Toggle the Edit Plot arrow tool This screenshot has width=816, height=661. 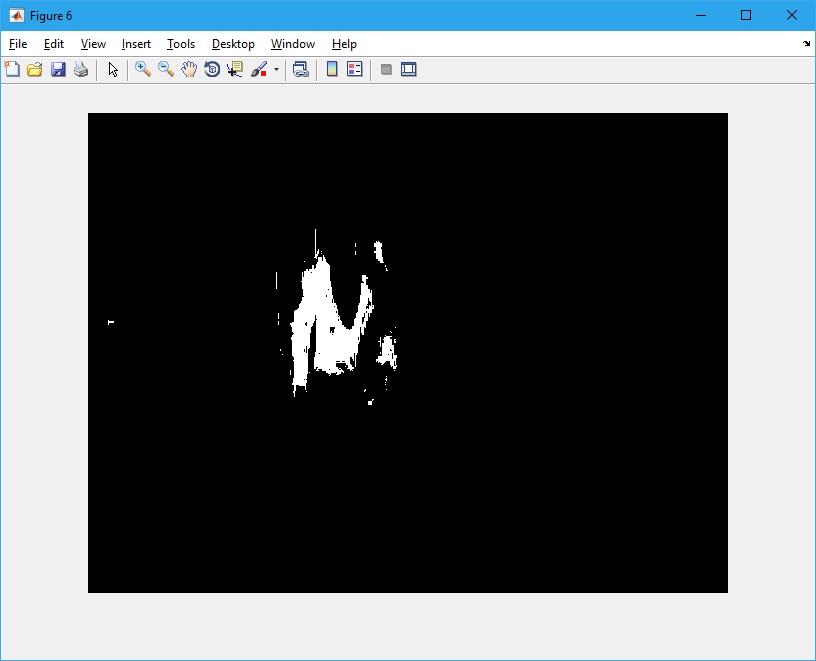113,70
